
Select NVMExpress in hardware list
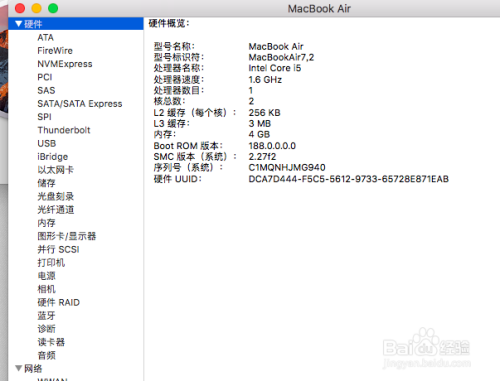pos(65,64)
